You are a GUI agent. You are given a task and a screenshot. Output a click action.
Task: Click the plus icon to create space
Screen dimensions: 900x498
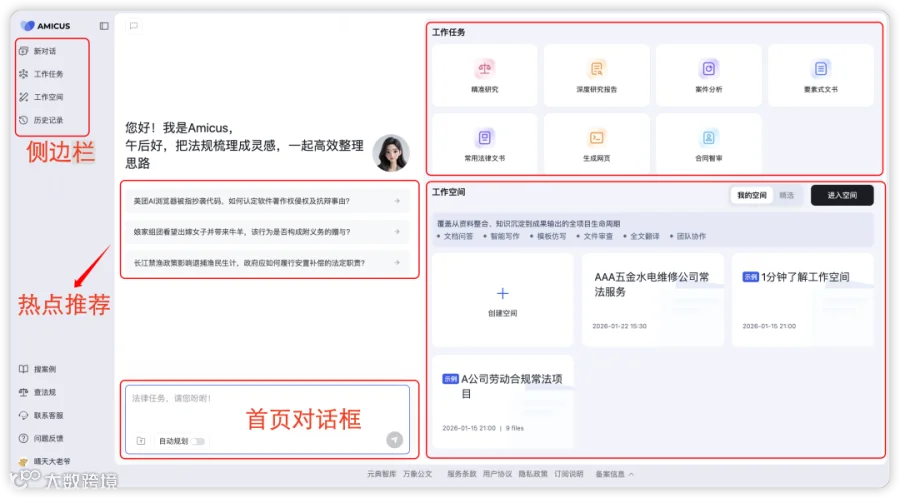(502, 294)
